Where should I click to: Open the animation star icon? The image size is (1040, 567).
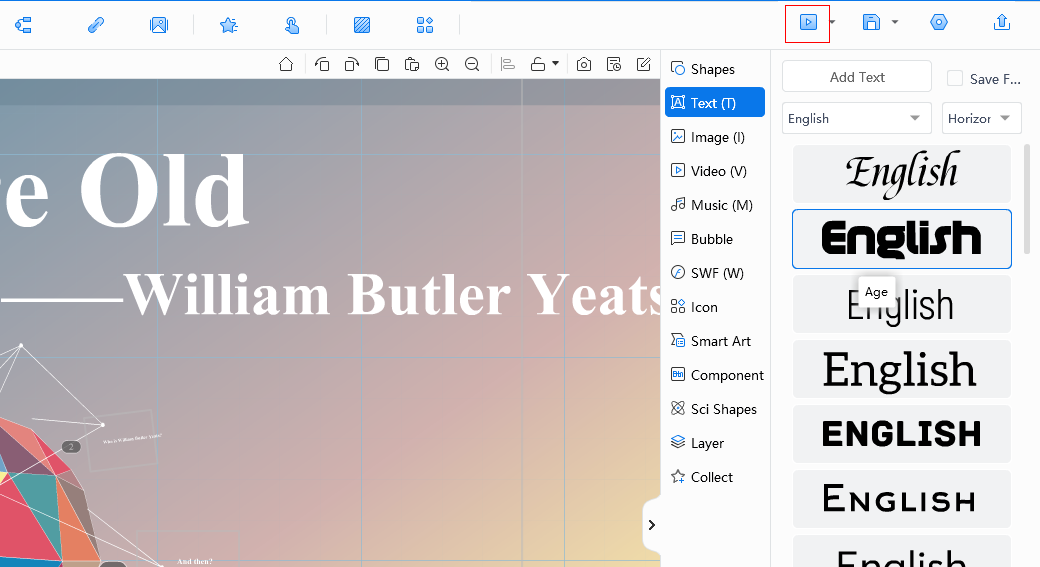229,25
